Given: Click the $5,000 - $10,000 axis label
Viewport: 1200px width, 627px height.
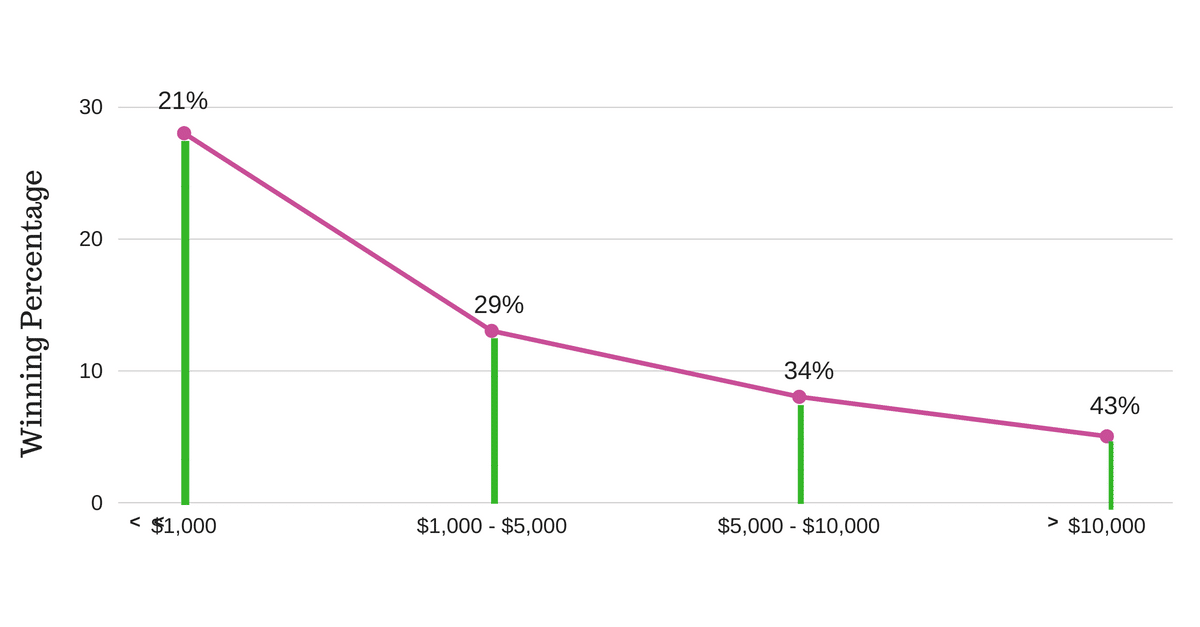Looking at the screenshot, I should tap(798, 526).
